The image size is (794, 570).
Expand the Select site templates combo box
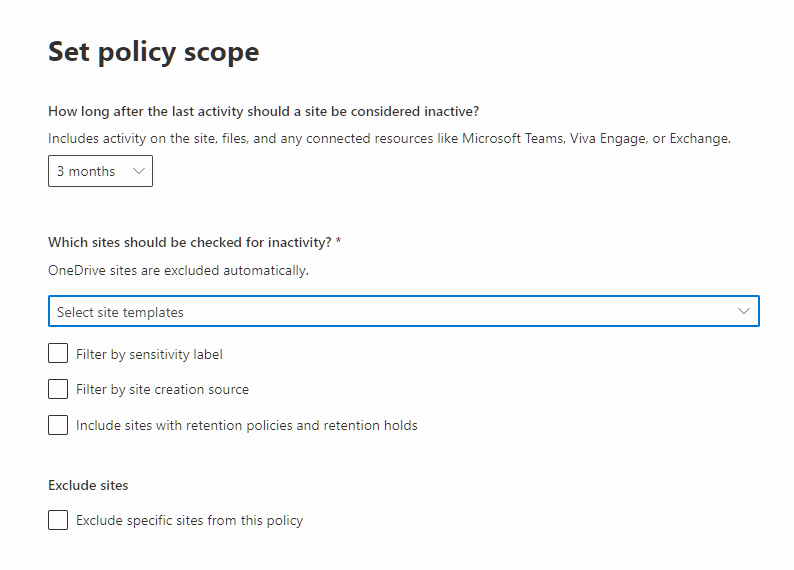(404, 311)
